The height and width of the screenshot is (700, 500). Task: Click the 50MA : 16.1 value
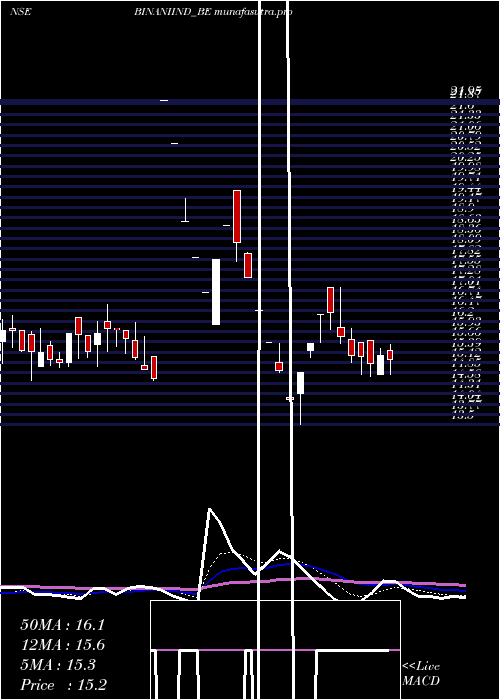pyautogui.click(x=62, y=625)
